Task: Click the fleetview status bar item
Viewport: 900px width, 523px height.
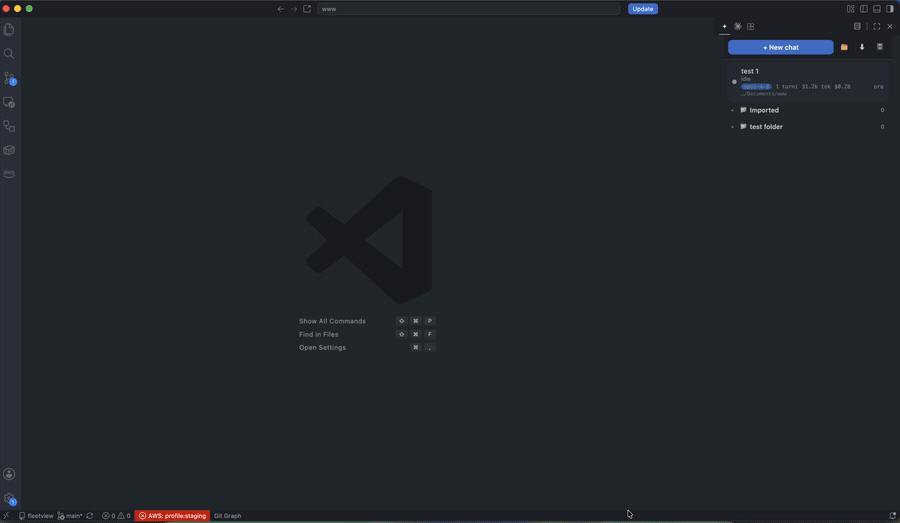Action: coord(36,516)
